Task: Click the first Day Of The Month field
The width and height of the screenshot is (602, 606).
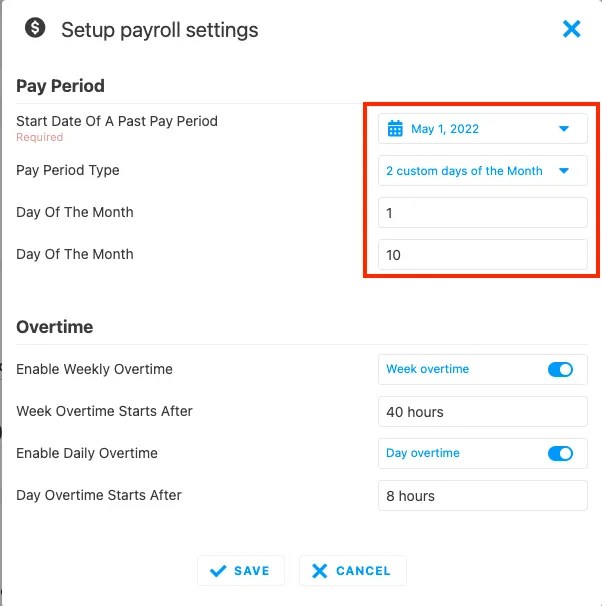Action: (482, 213)
